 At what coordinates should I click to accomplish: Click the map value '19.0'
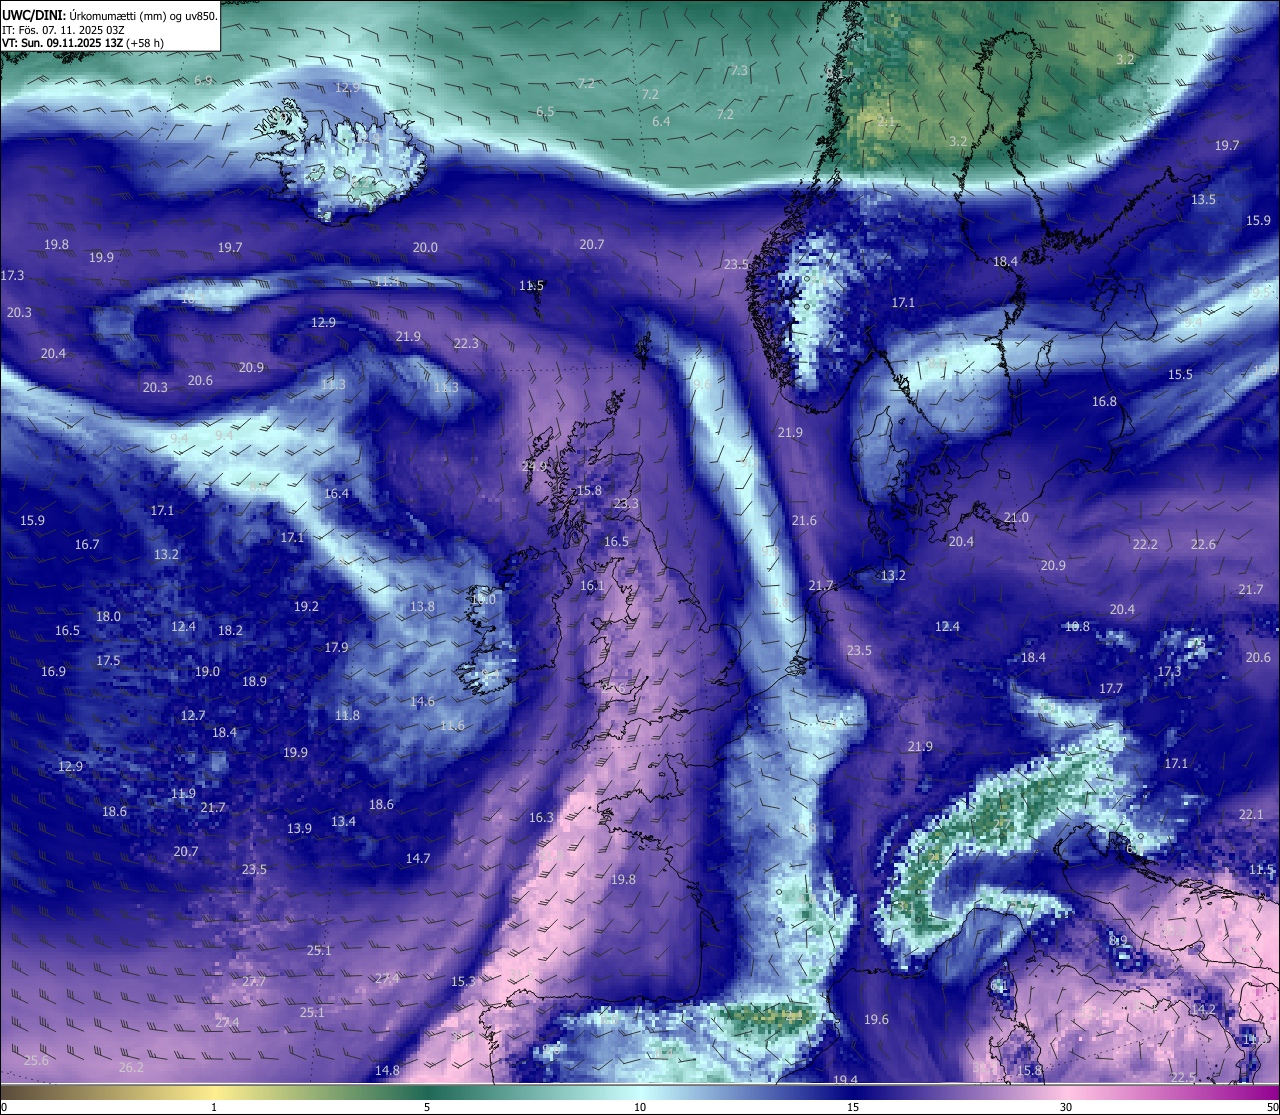point(207,671)
